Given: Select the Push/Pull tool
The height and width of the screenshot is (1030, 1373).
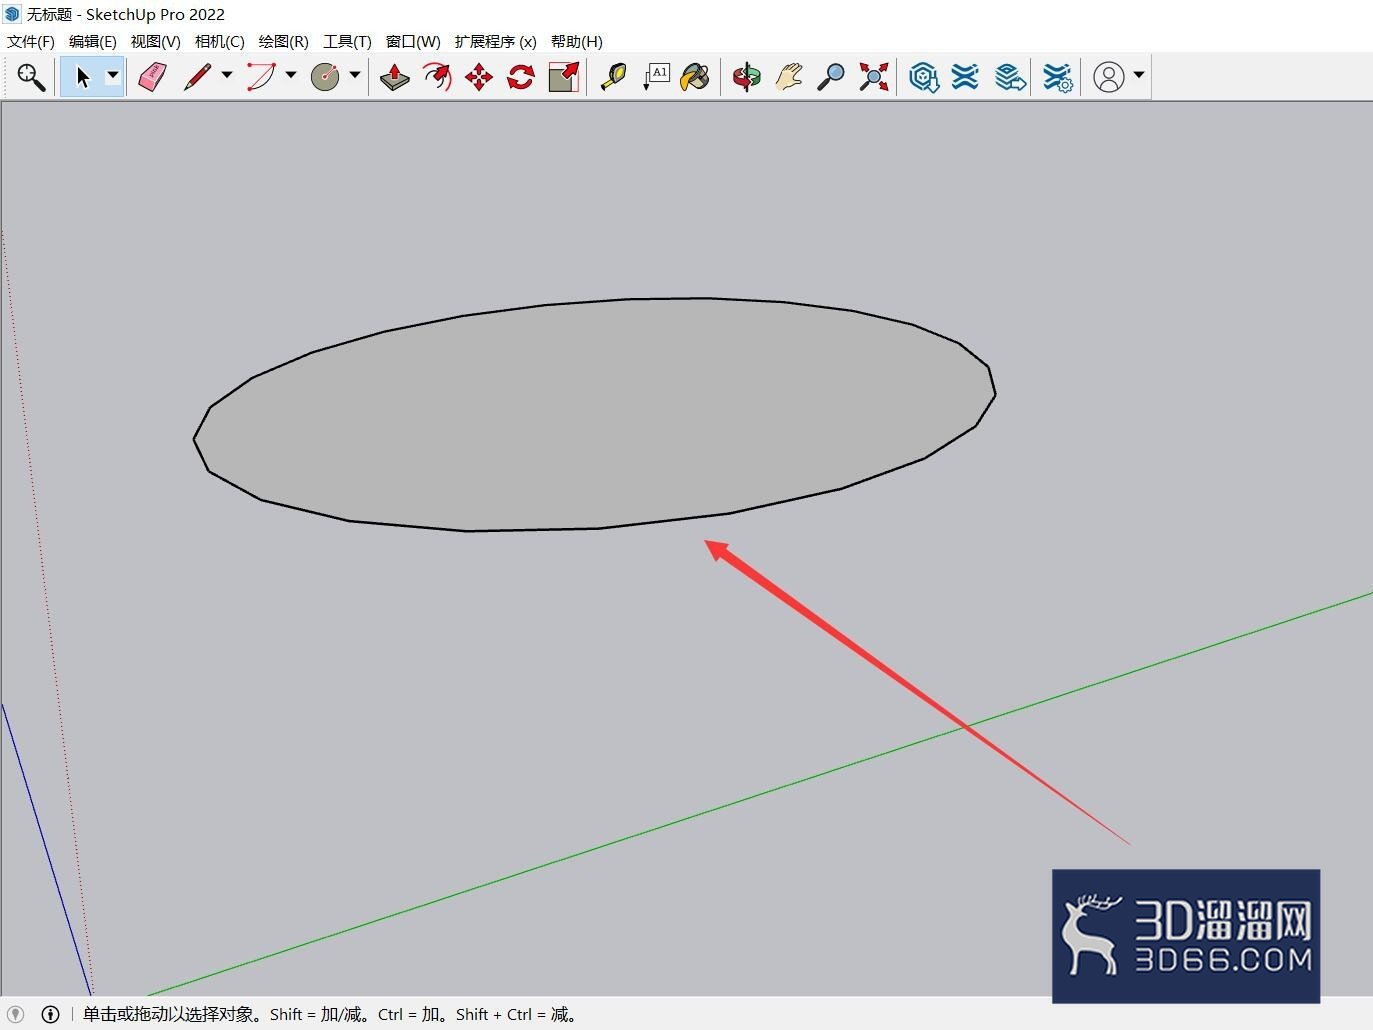Looking at the screenshot, I should click(395, 77).
